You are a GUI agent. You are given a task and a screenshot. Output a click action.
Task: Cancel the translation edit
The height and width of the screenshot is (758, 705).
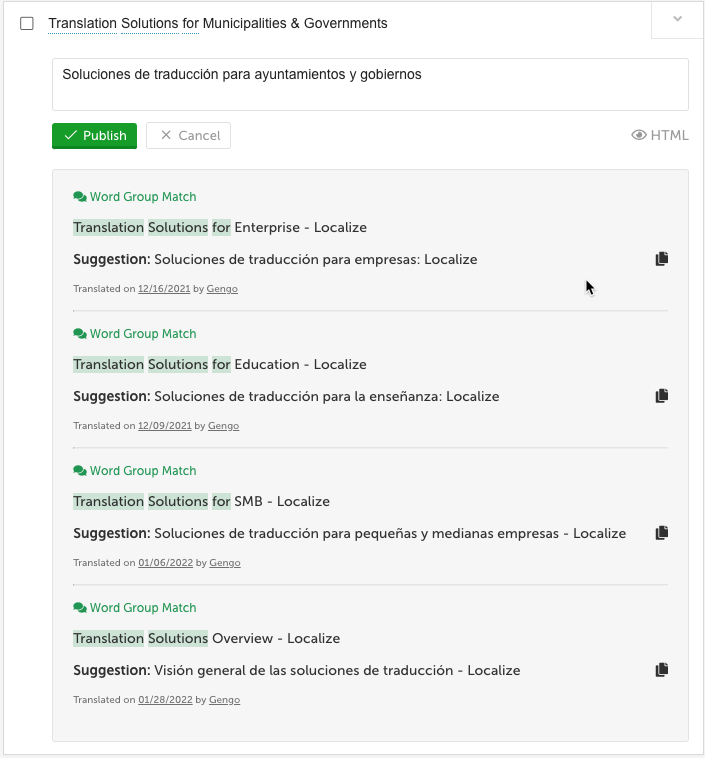point(189,136)
